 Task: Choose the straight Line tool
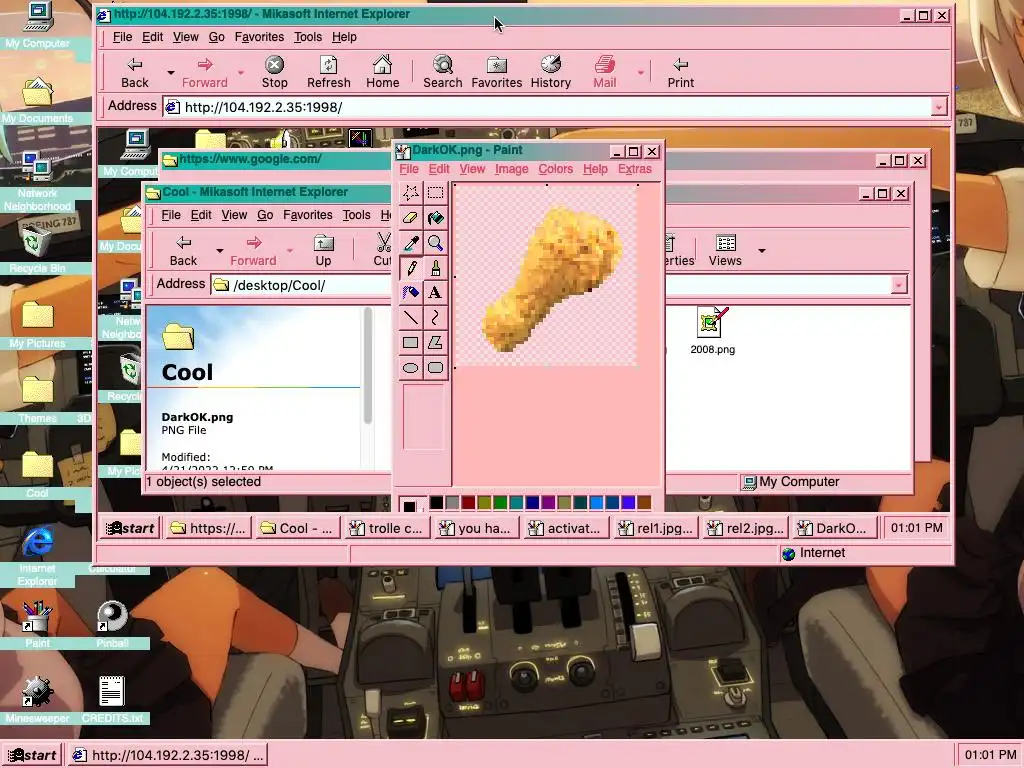click(411, 317)
